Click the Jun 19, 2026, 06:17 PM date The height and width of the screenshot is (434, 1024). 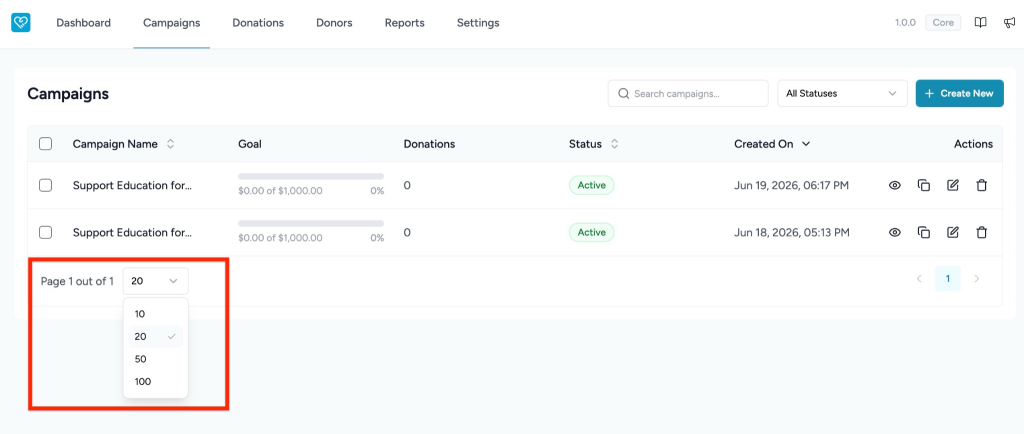click(x=792, y=185)
